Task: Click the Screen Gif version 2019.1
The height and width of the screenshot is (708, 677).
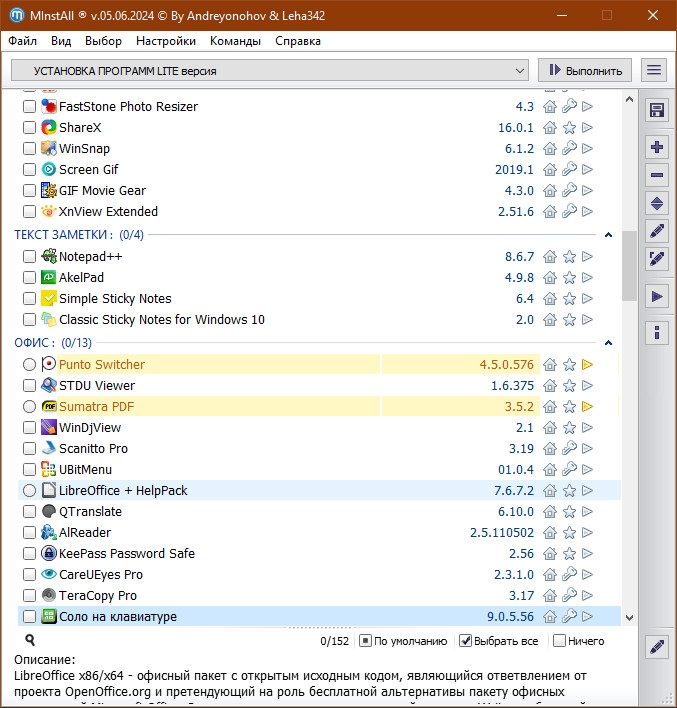Action: (x=514, y=170)
